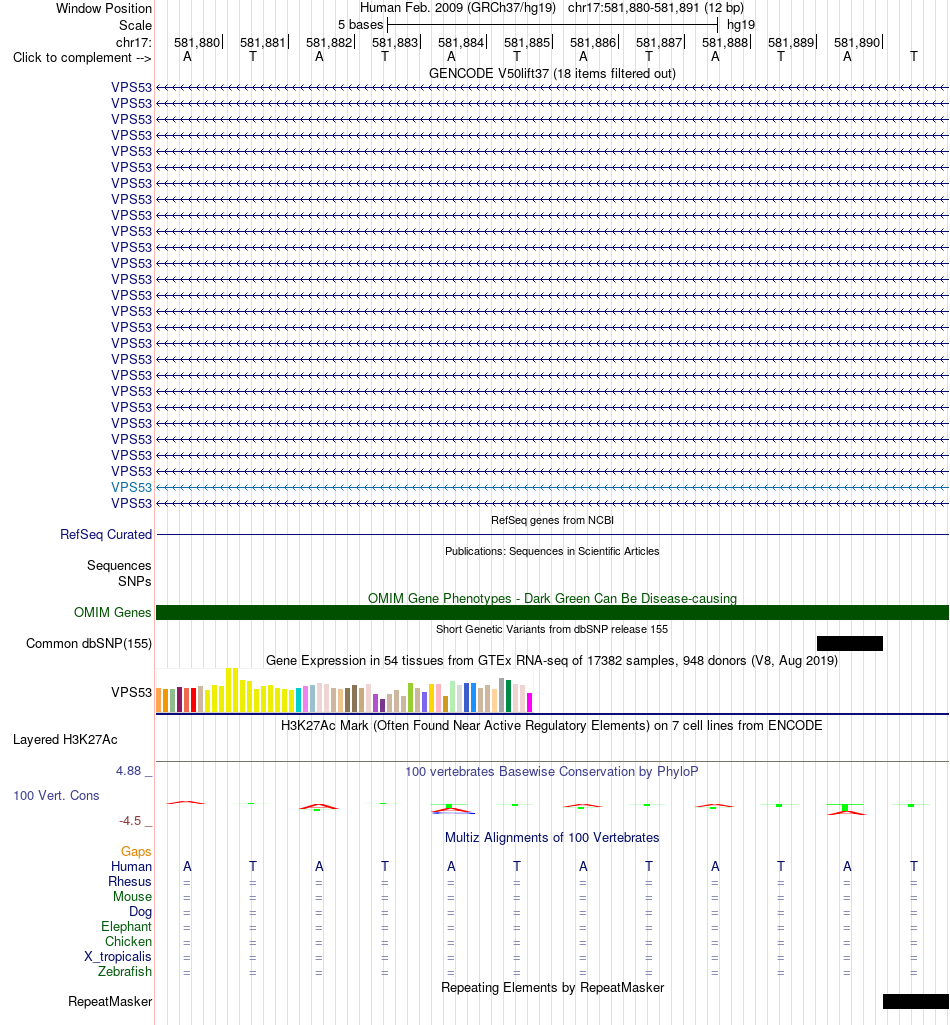This screenshot has height=1025, width=950.
Task: Click the Gaps label in Multiz track
Action: pyautogui.click(x=136, y=851)
